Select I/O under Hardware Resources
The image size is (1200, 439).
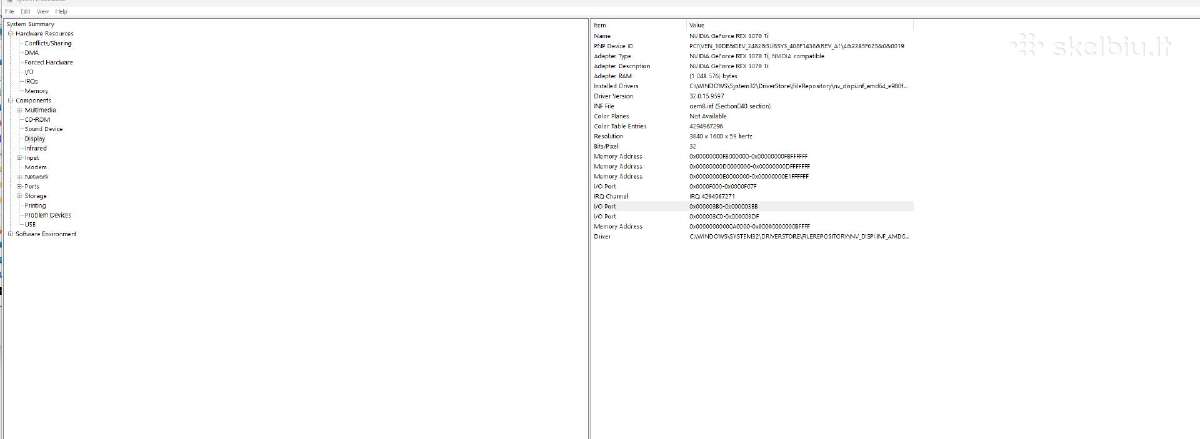29,72
